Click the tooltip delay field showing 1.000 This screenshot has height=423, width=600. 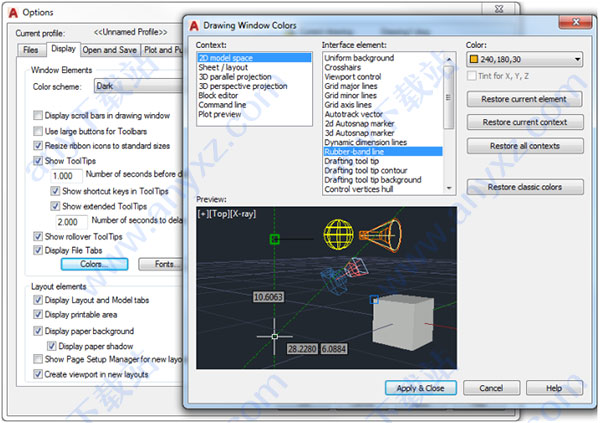[x=67, y=176]
